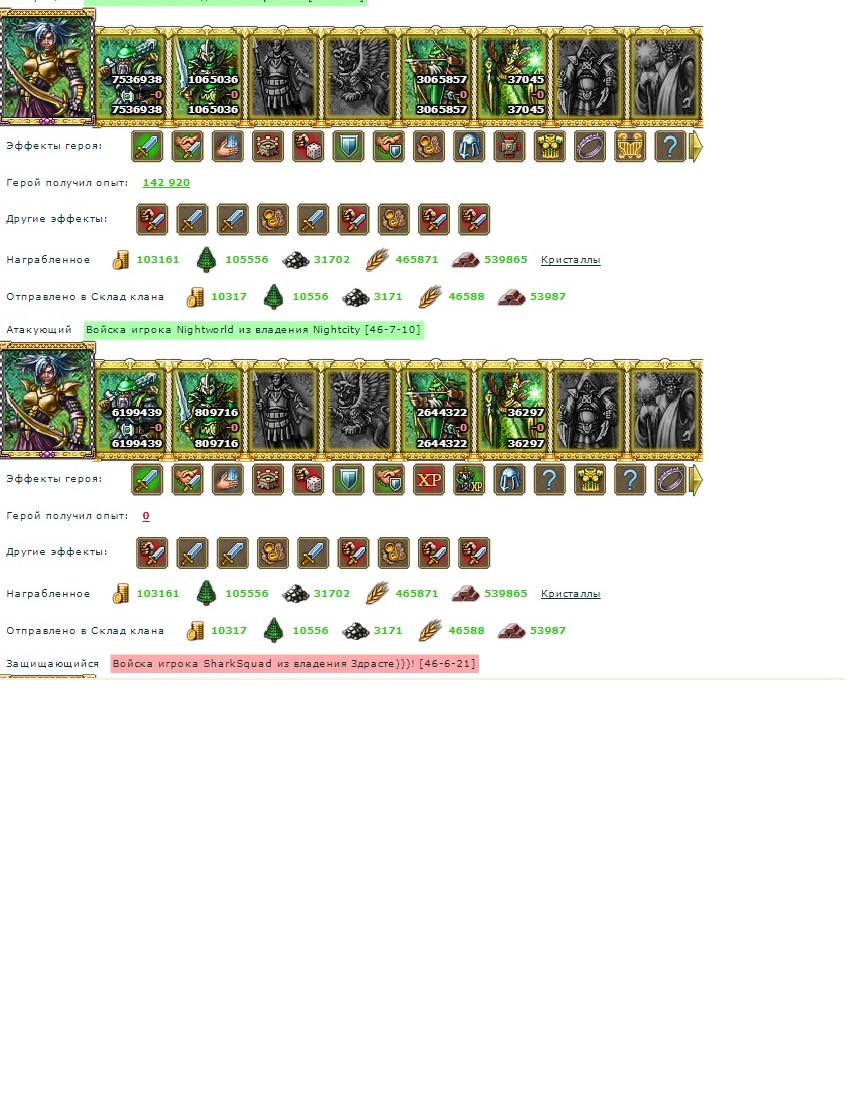
Task: Click the dice effect icon in Nightworld's hero effects
Action: pyautogui.click(x=308, y=480)
